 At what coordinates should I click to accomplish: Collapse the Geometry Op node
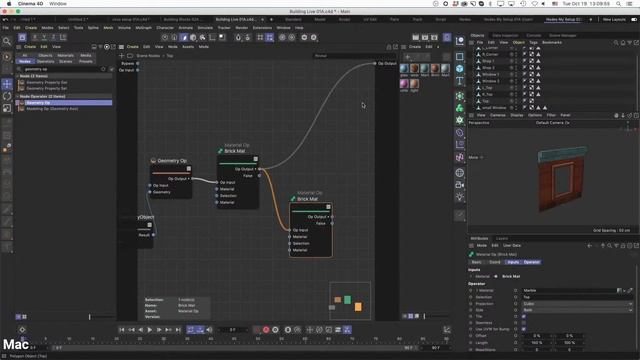pyautogui.click(x=189, y=168)
